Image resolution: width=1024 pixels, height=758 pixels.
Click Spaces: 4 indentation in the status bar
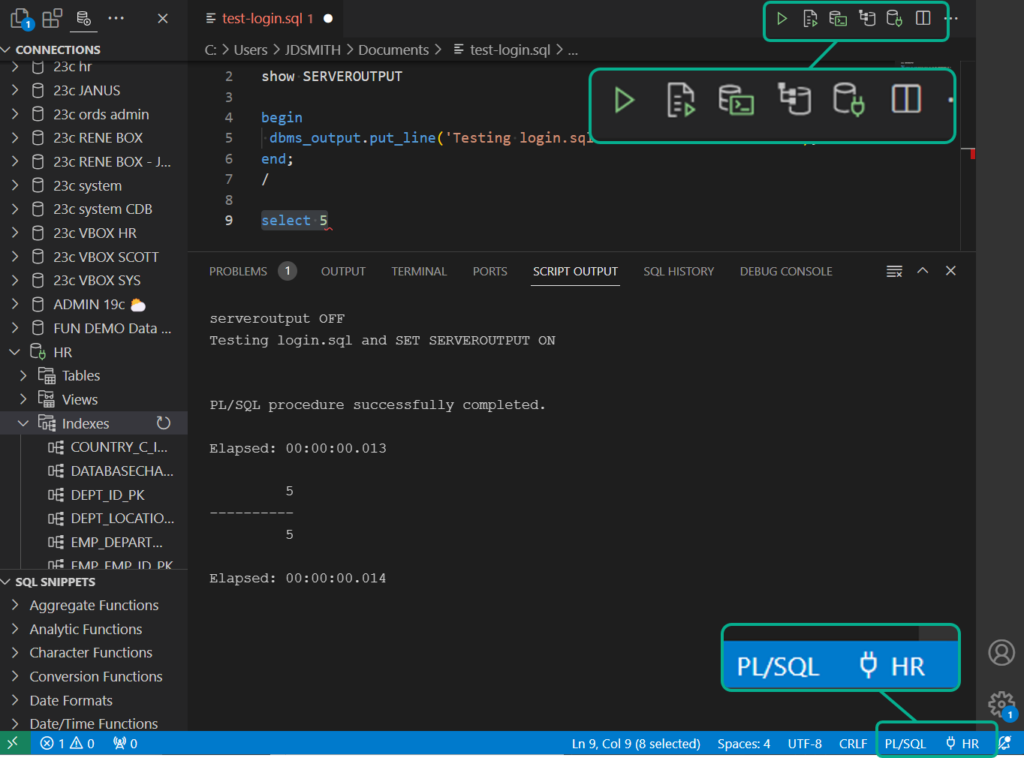[743, 744]
